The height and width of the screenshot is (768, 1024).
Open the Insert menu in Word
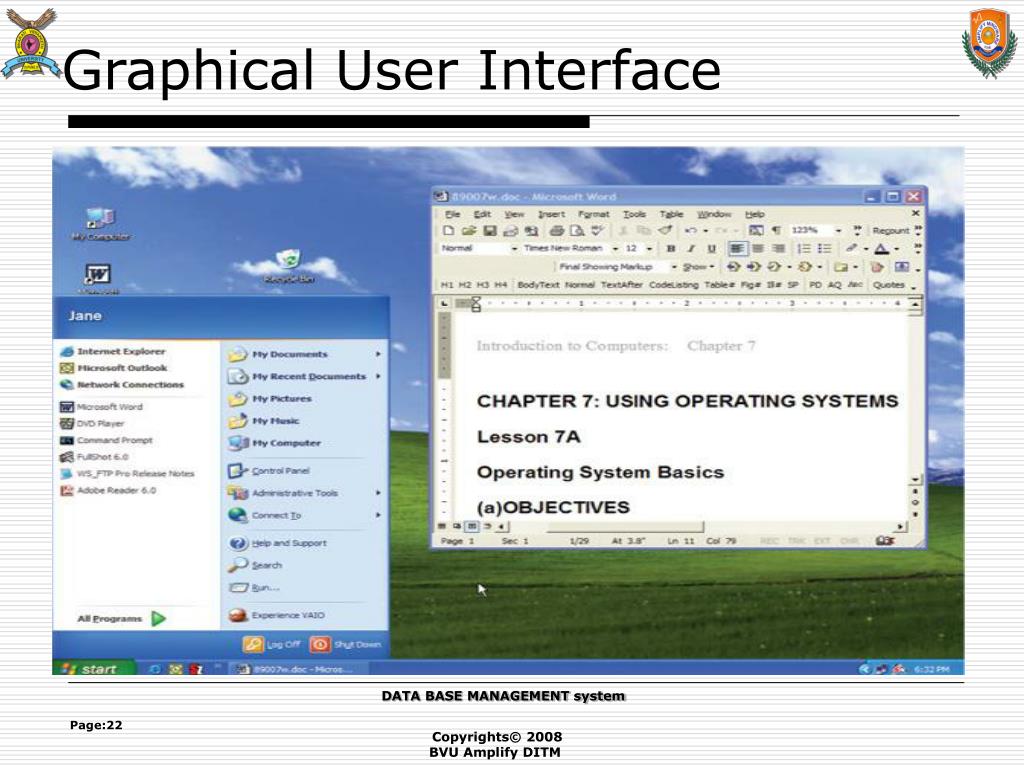pyautogui.click(x=551, y=214)
